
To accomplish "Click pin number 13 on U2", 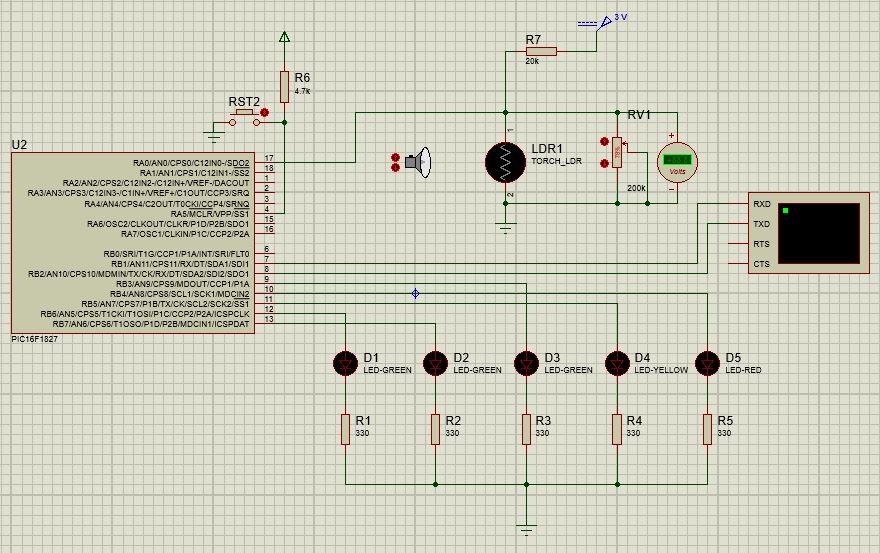I will pos(269,319).
